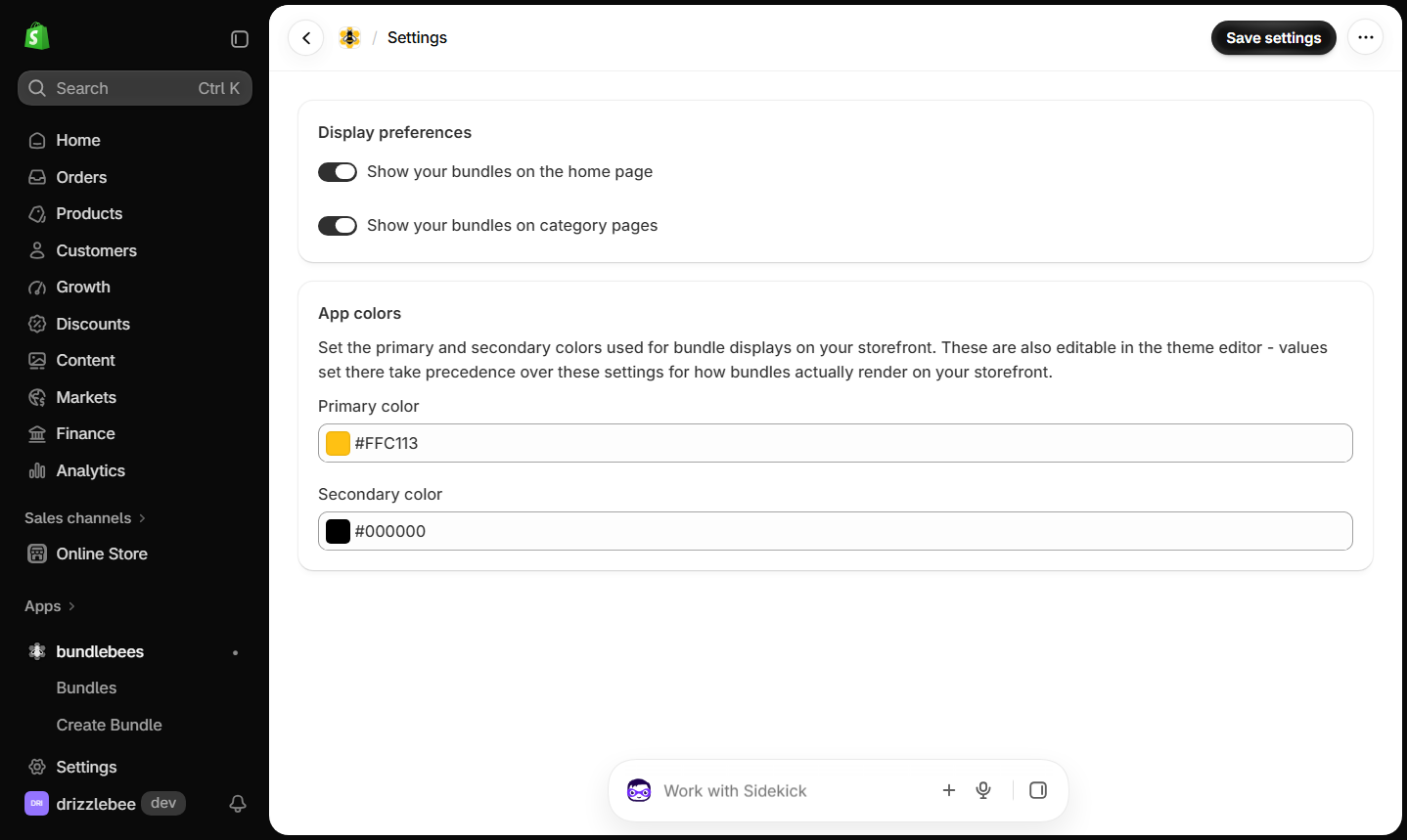Expand Sales channels section
1407x840 pixels.
tap(85, 518)
